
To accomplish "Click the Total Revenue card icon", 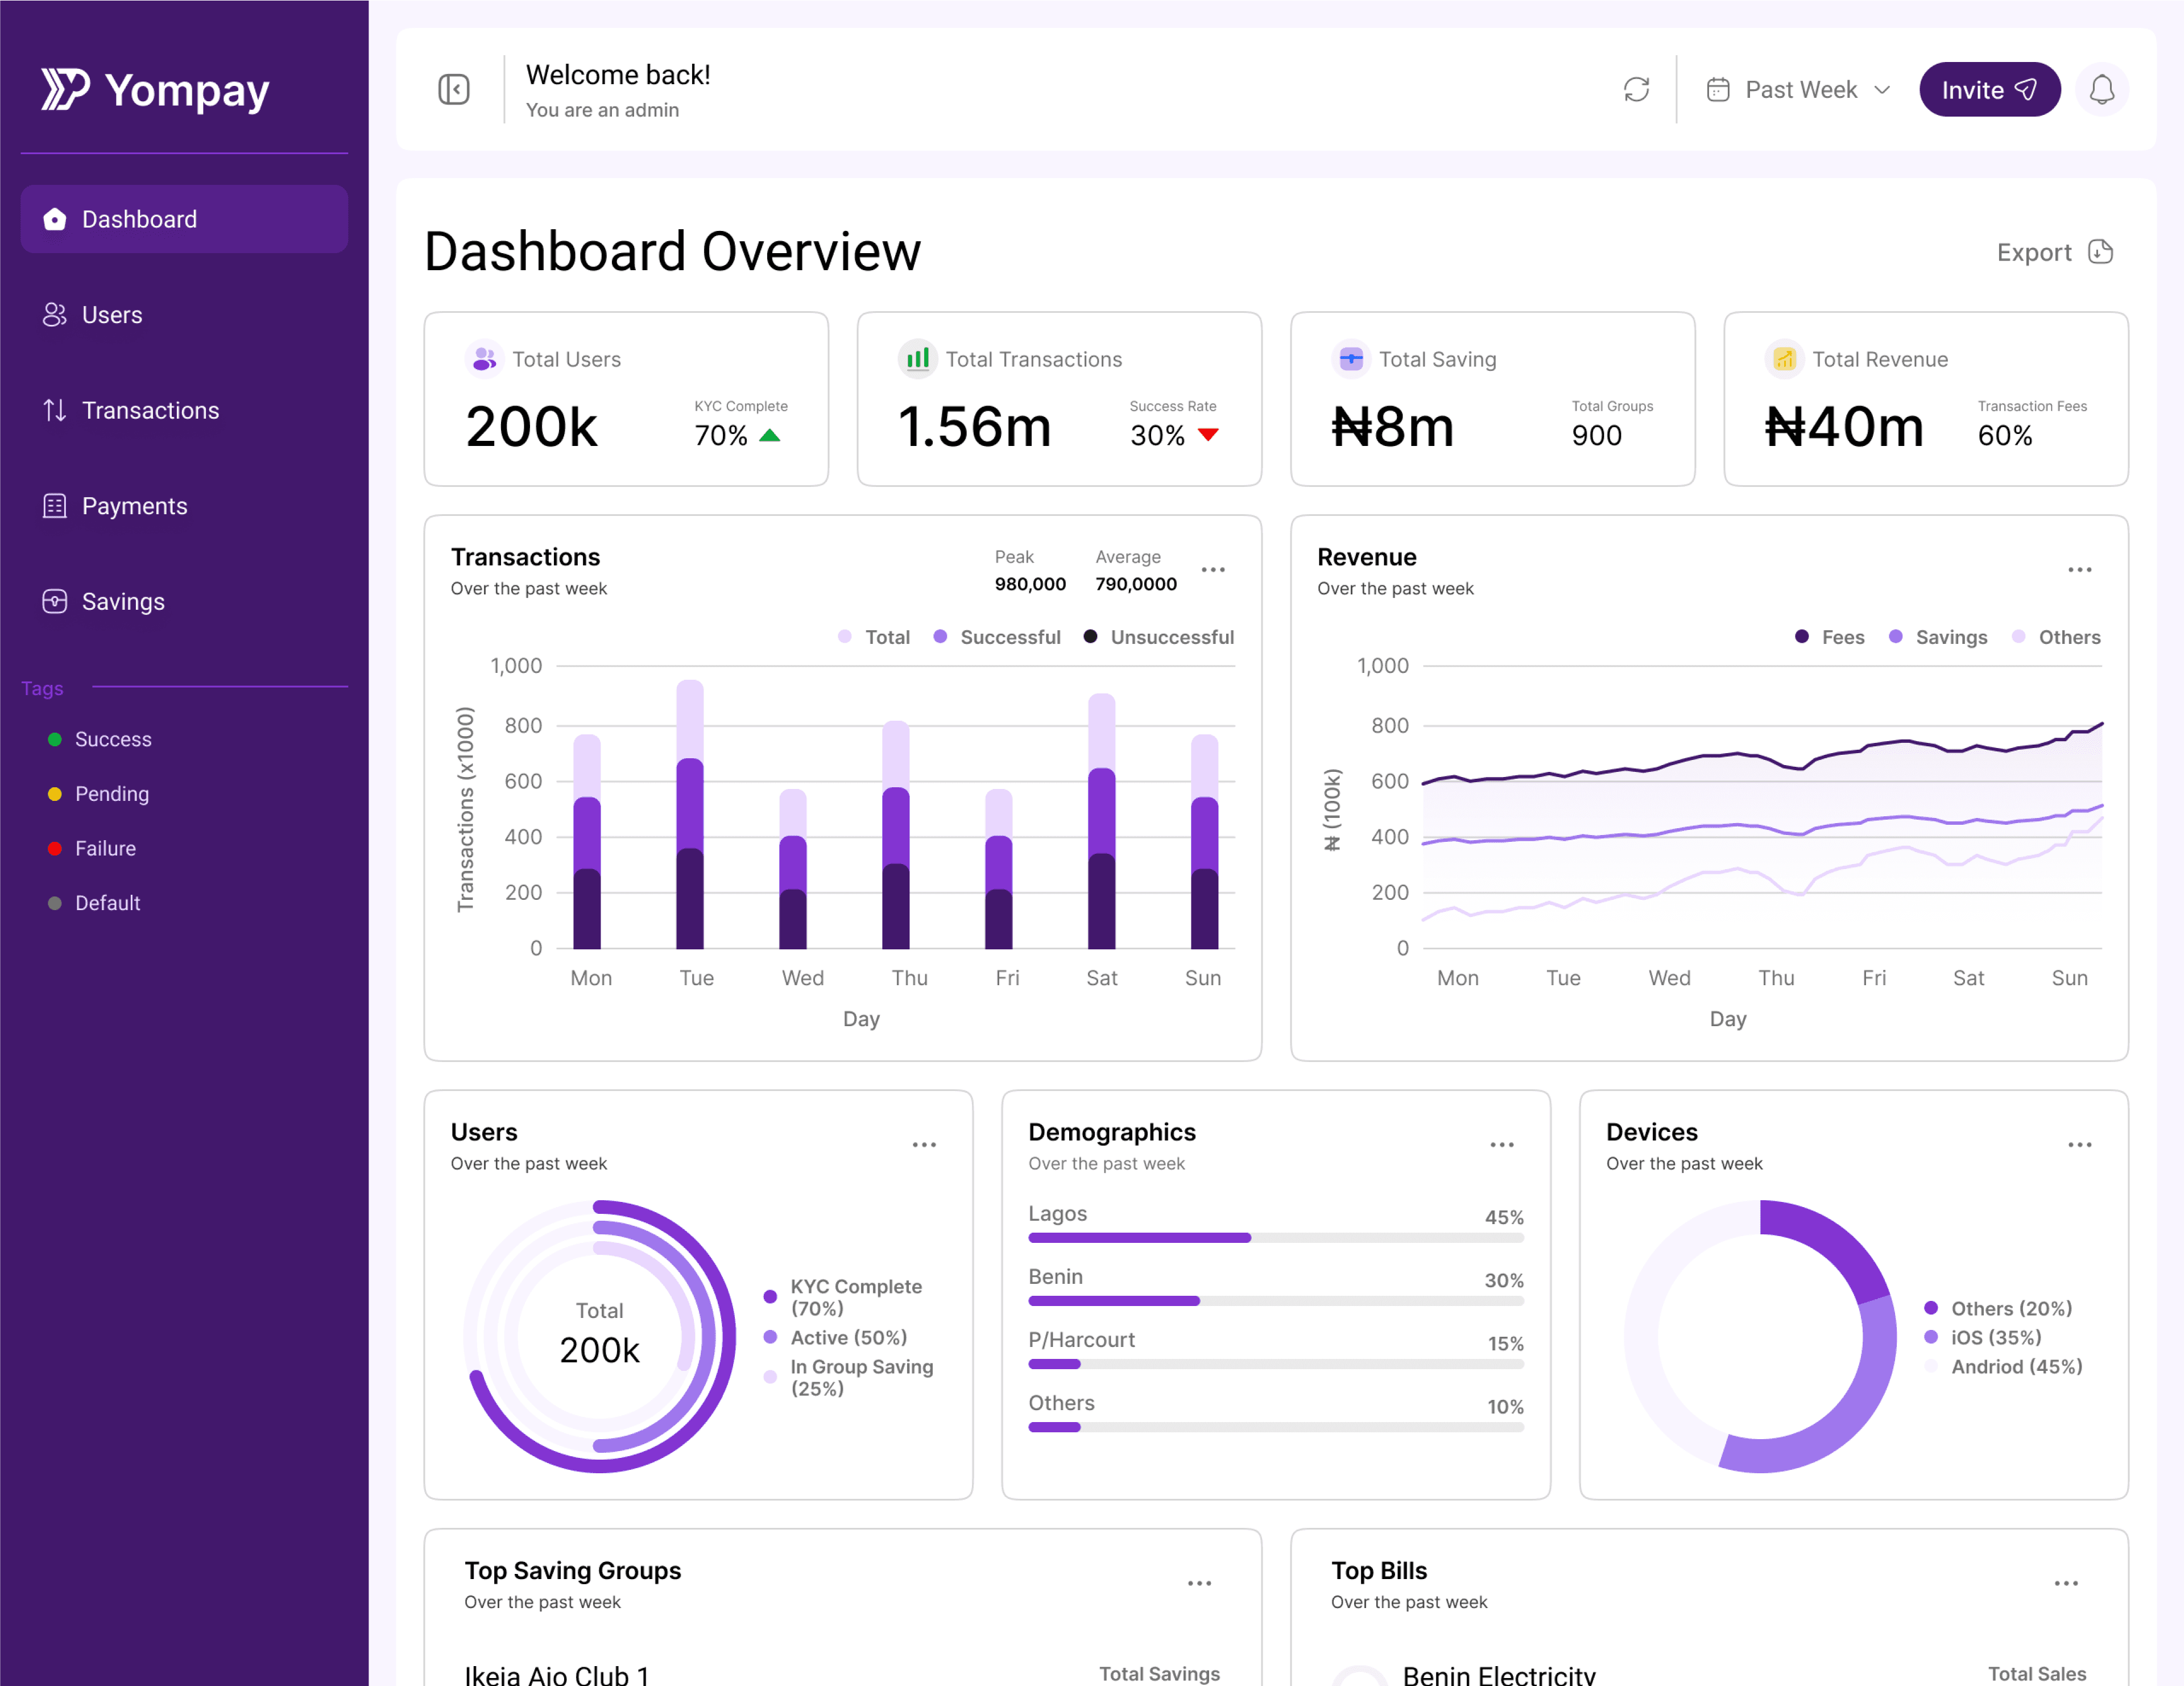I will [x=1784, y=359].
